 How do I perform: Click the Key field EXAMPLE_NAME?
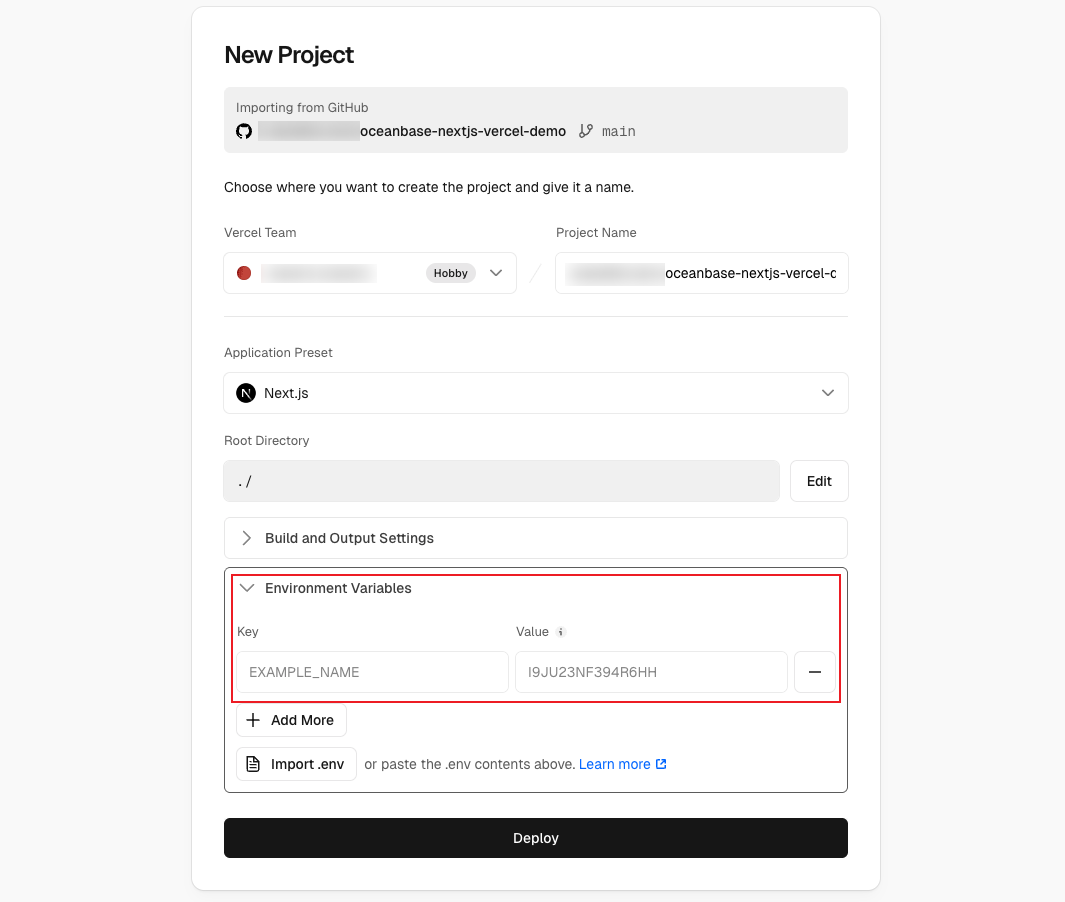coord(372,672)
